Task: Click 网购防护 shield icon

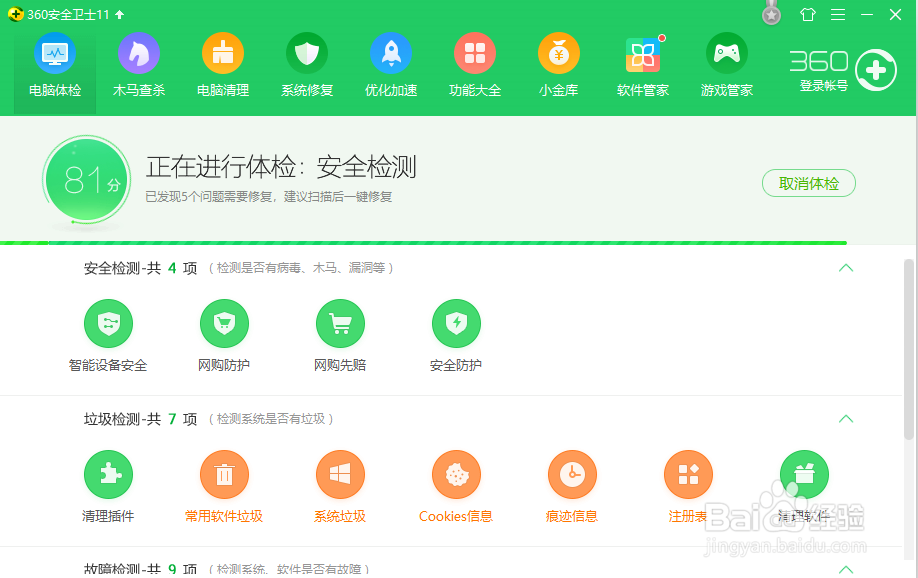Action: tap(224, 323)
